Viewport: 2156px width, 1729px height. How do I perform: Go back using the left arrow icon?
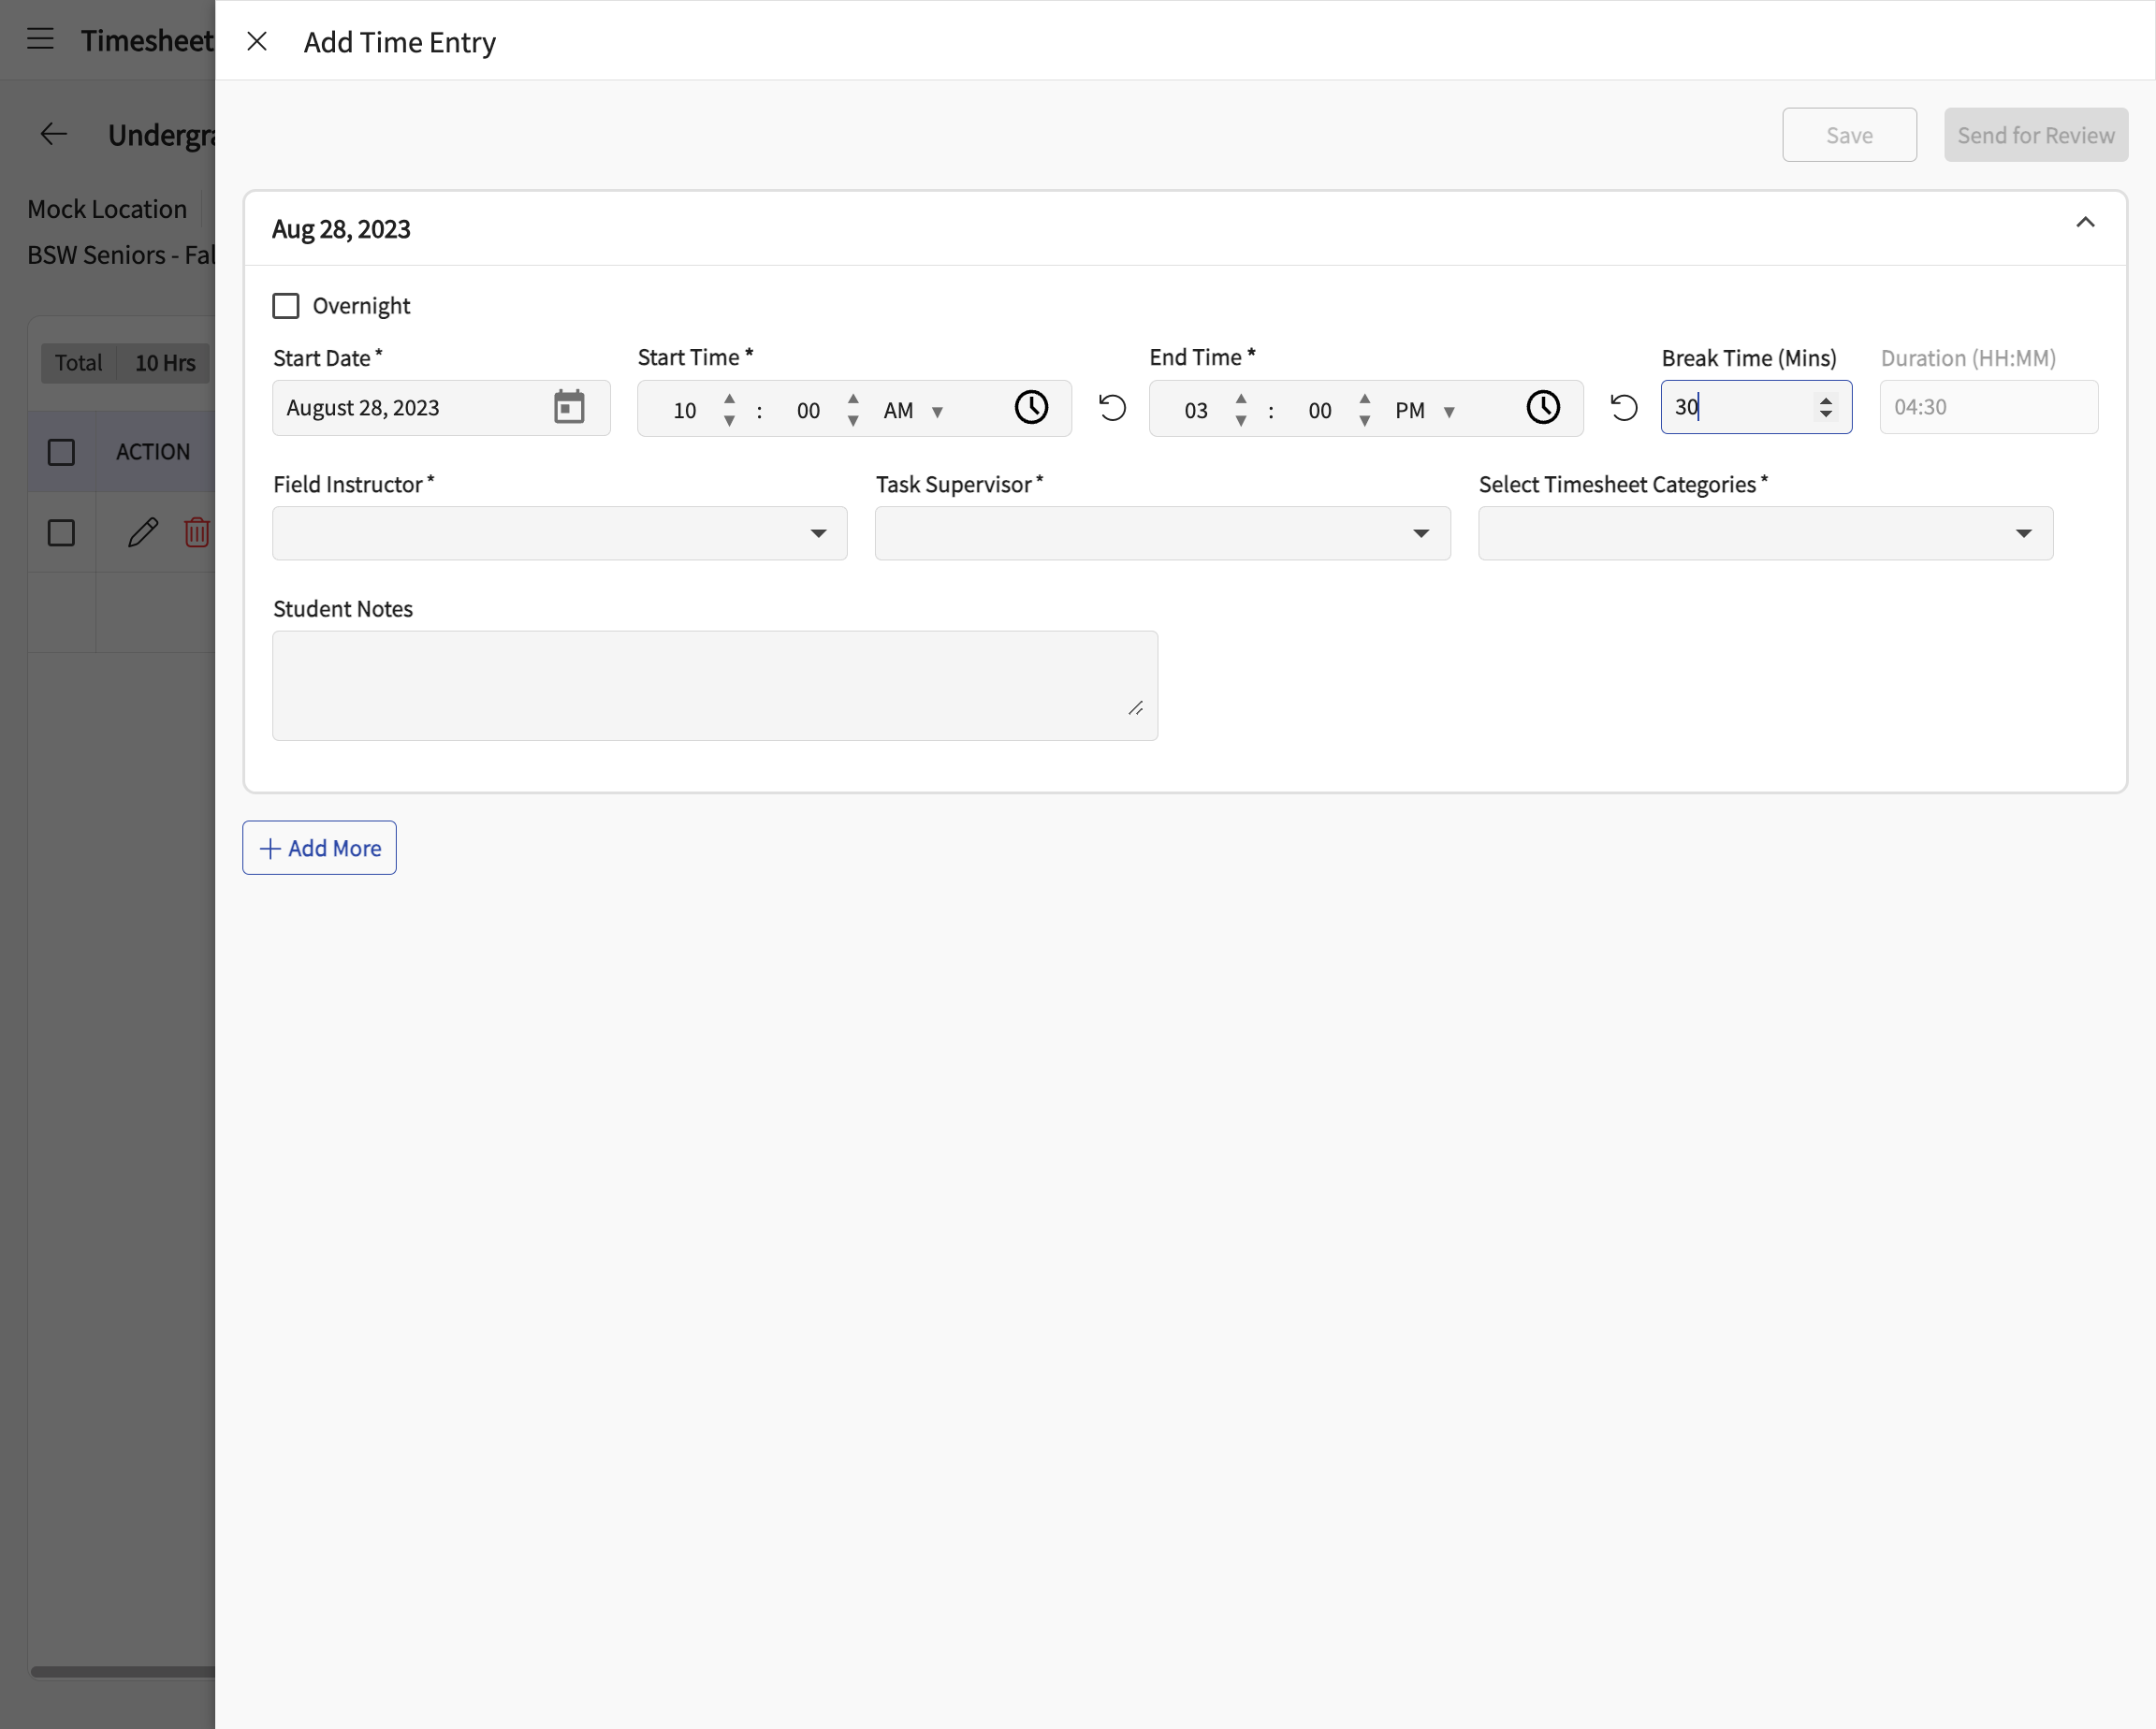pos(53,134)
